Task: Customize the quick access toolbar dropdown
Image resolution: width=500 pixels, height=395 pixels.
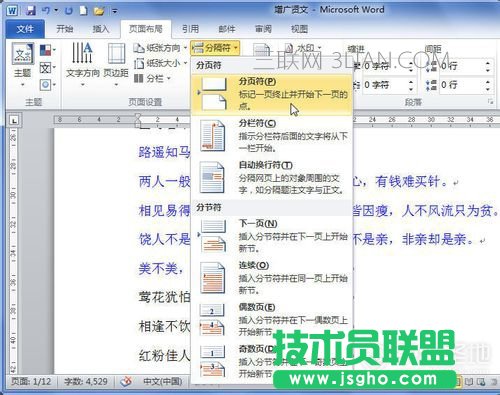Action: point(114,11)
